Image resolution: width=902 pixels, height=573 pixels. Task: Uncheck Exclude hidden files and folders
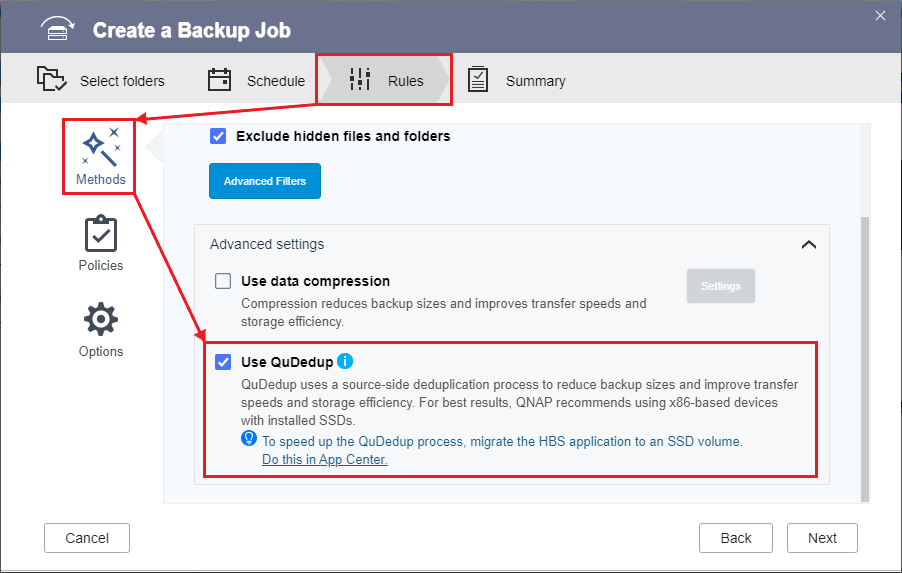218,136
